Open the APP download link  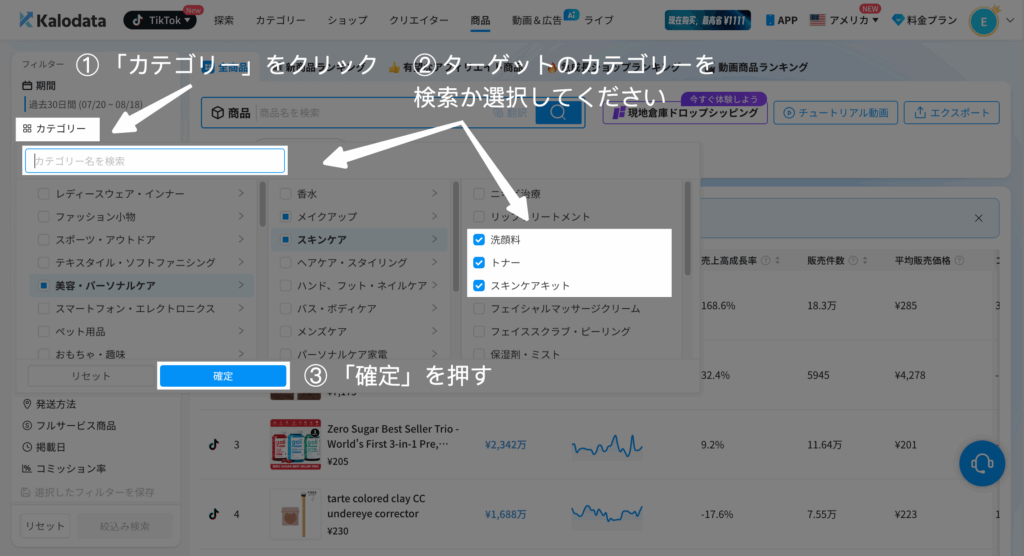pyautogui.click(x=782, y=20)
